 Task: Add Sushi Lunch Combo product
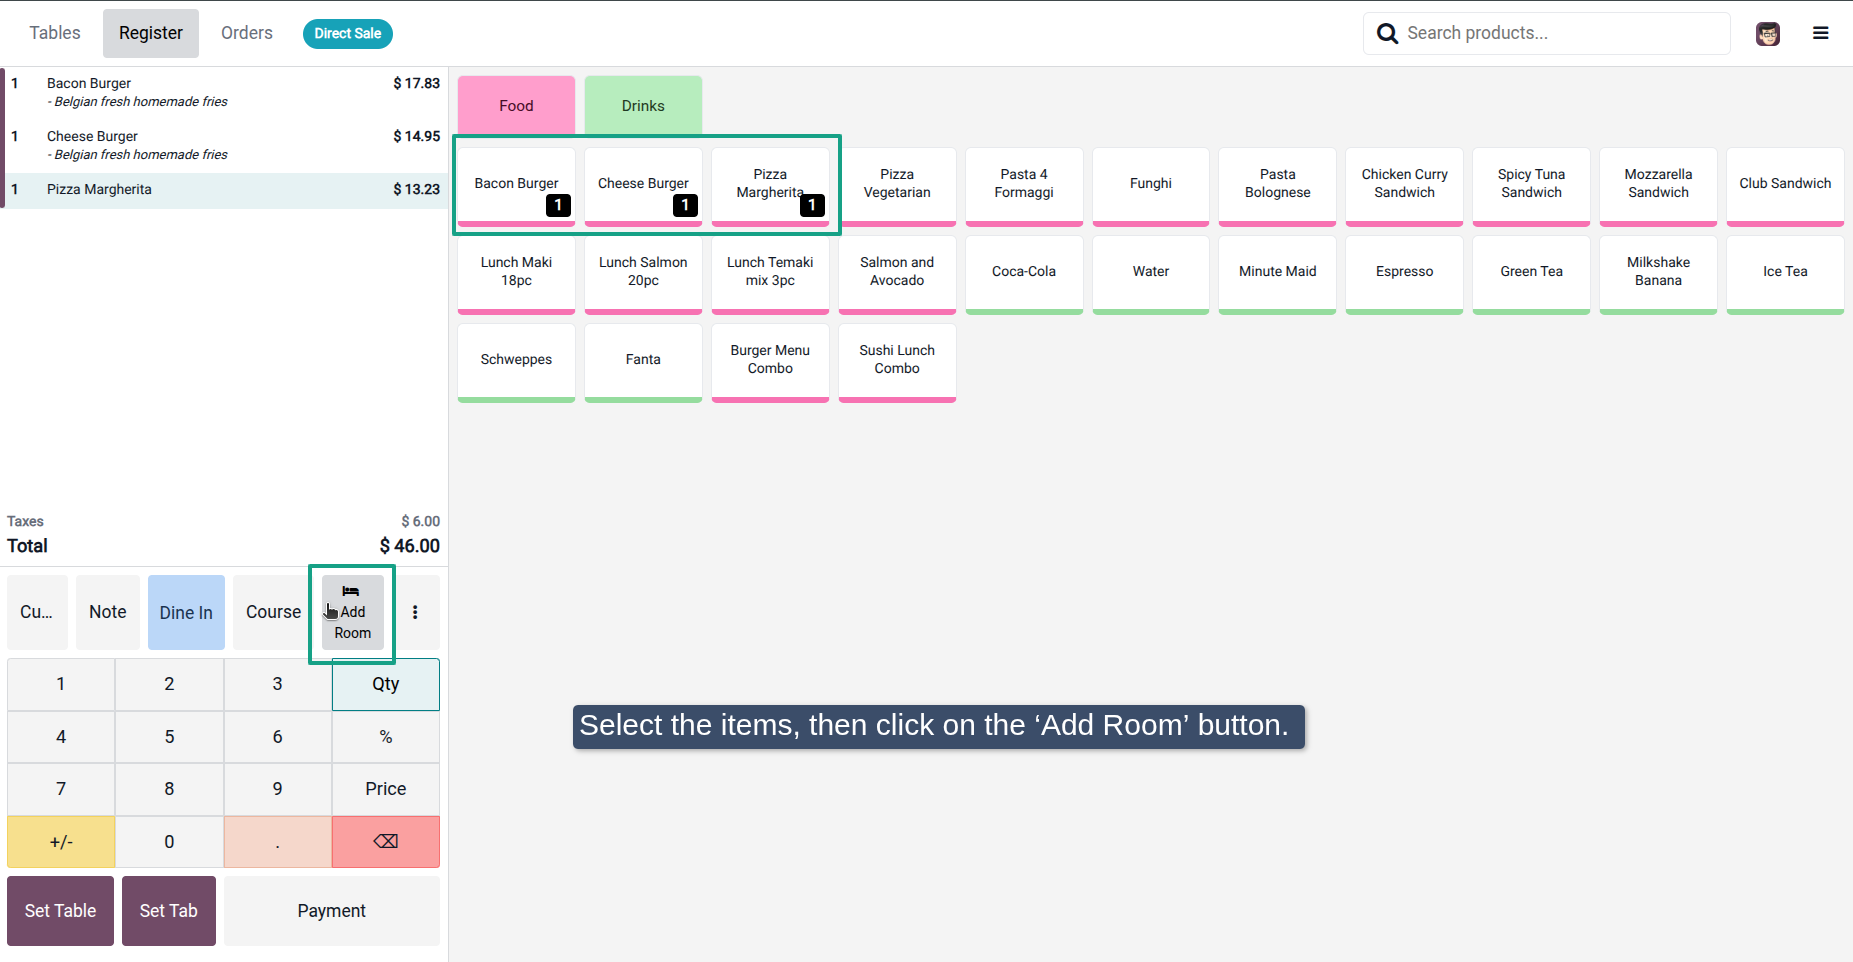(x=897, y=362)
